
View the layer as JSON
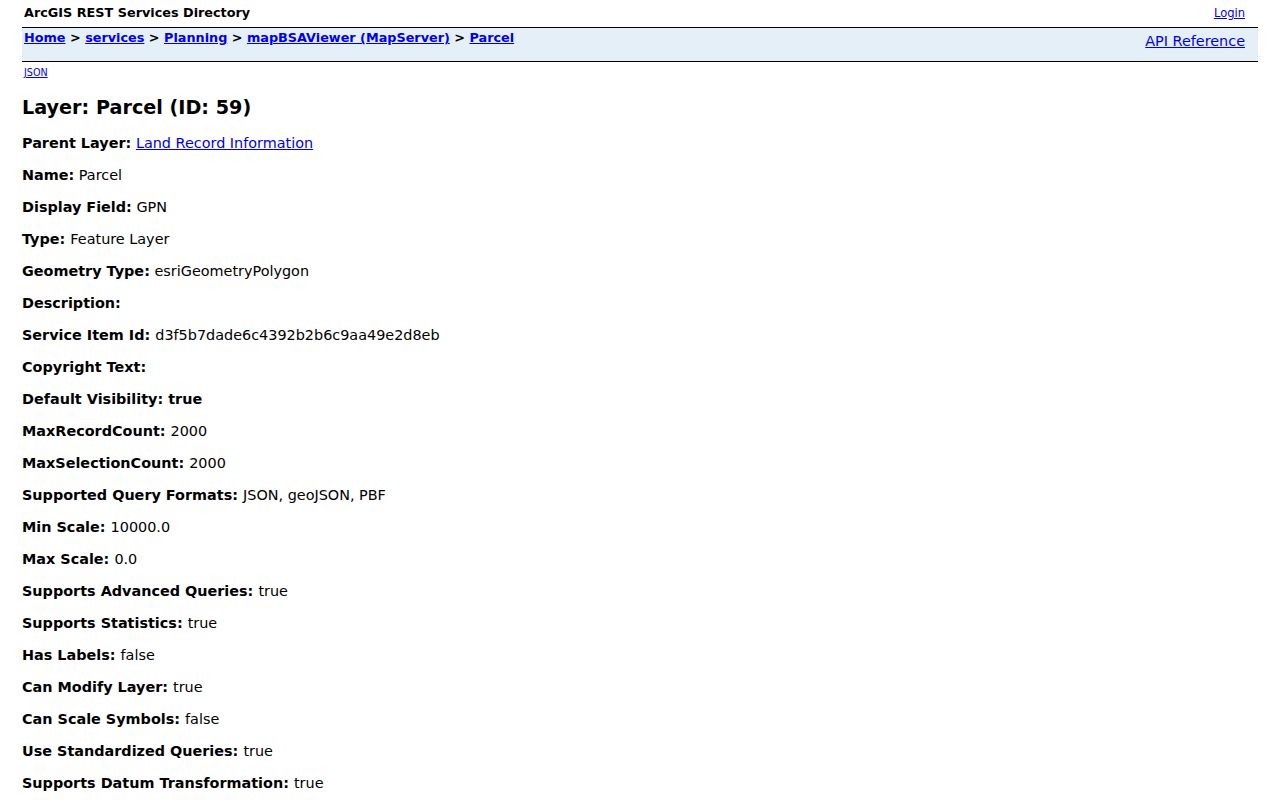pyautogui.click(x=35, y=72)
